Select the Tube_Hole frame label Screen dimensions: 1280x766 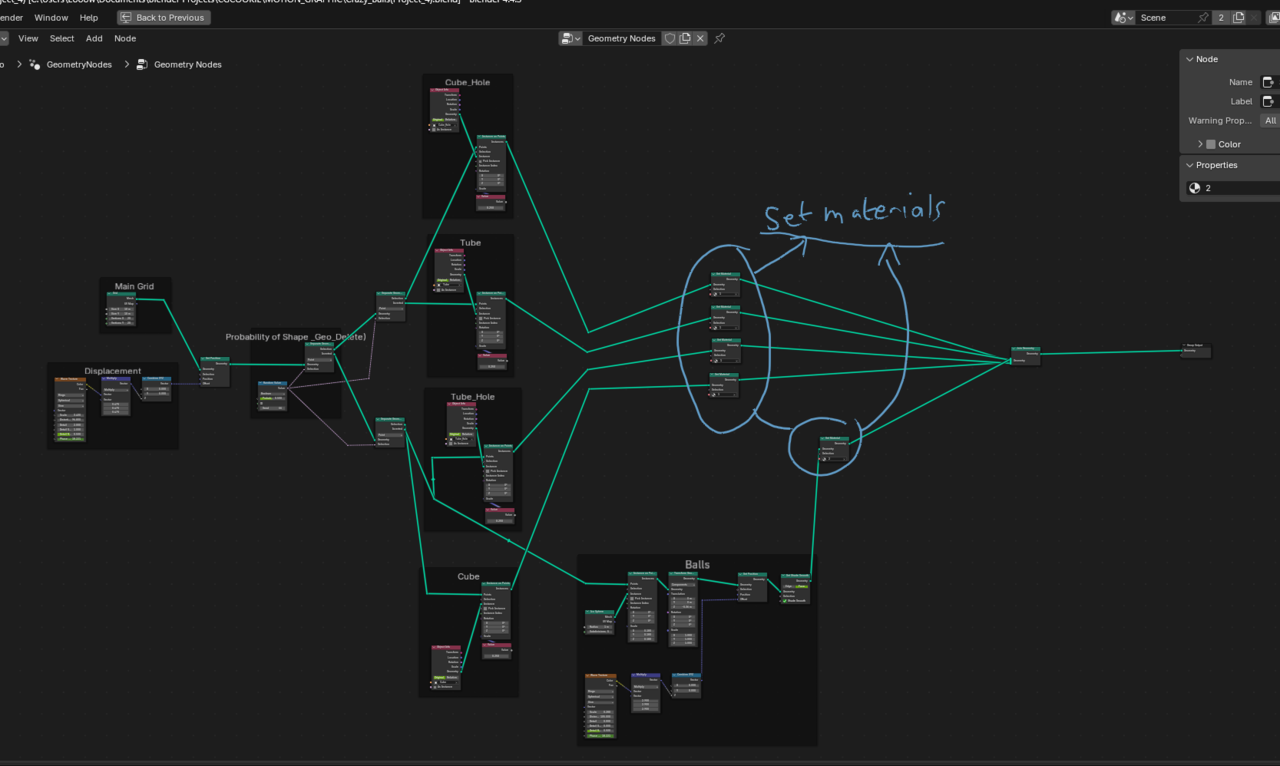[x=472, y=396]
